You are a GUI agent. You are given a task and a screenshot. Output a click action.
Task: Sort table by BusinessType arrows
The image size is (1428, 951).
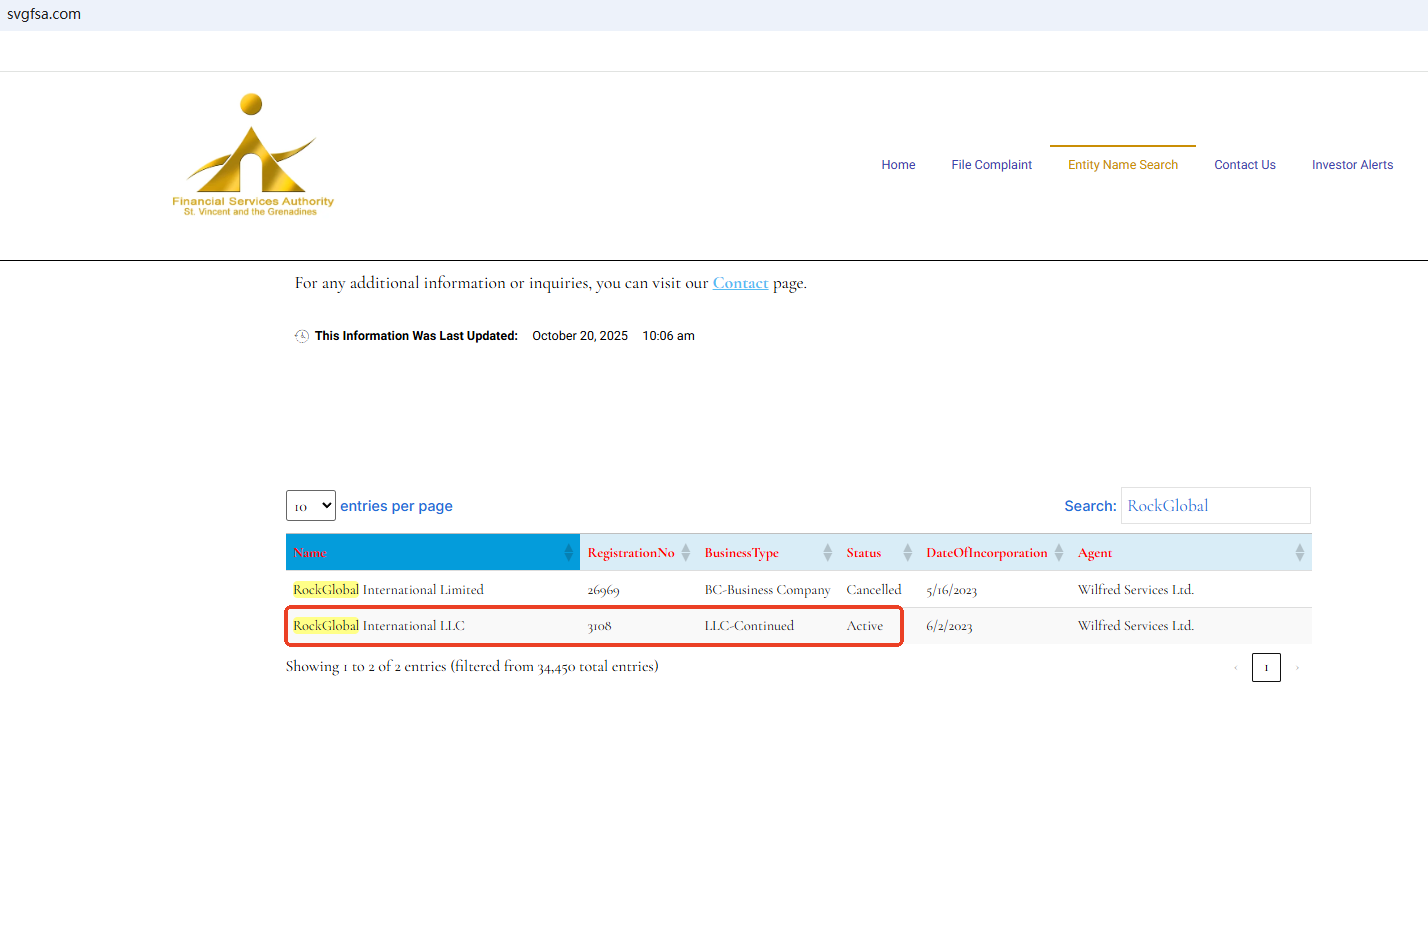point(828,552)
